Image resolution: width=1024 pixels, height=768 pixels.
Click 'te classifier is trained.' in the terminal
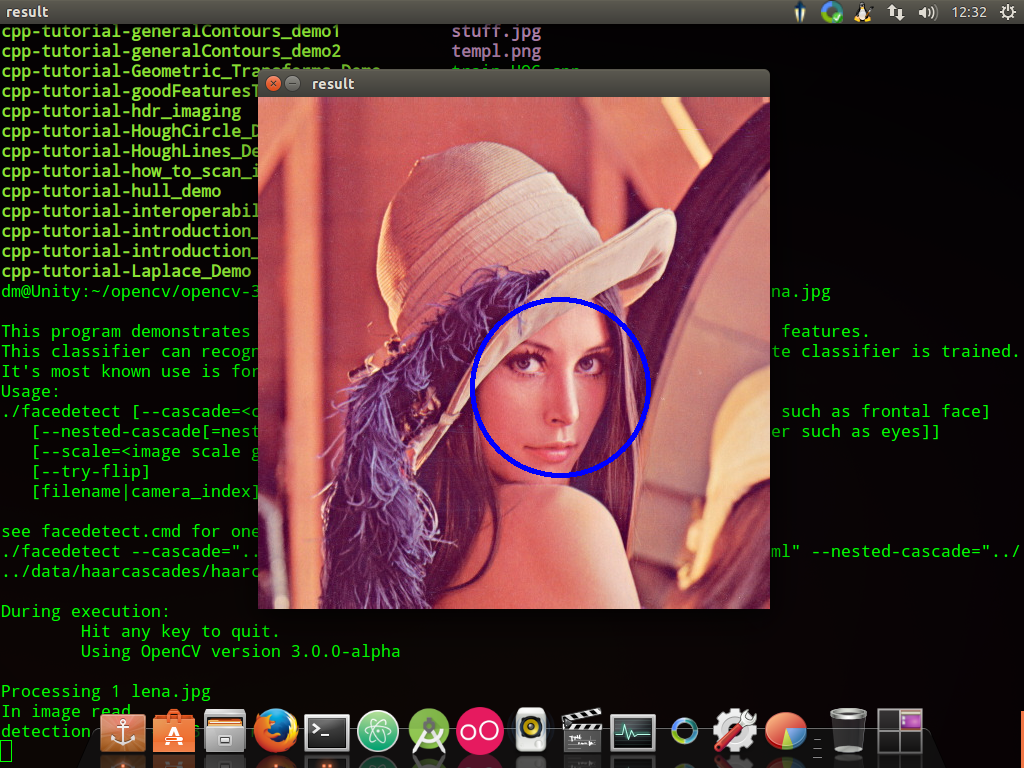[895, 352]
